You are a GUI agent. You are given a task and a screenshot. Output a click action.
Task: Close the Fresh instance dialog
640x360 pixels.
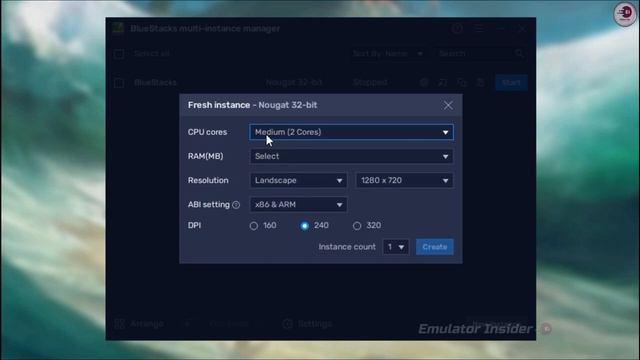pos(448,105)
